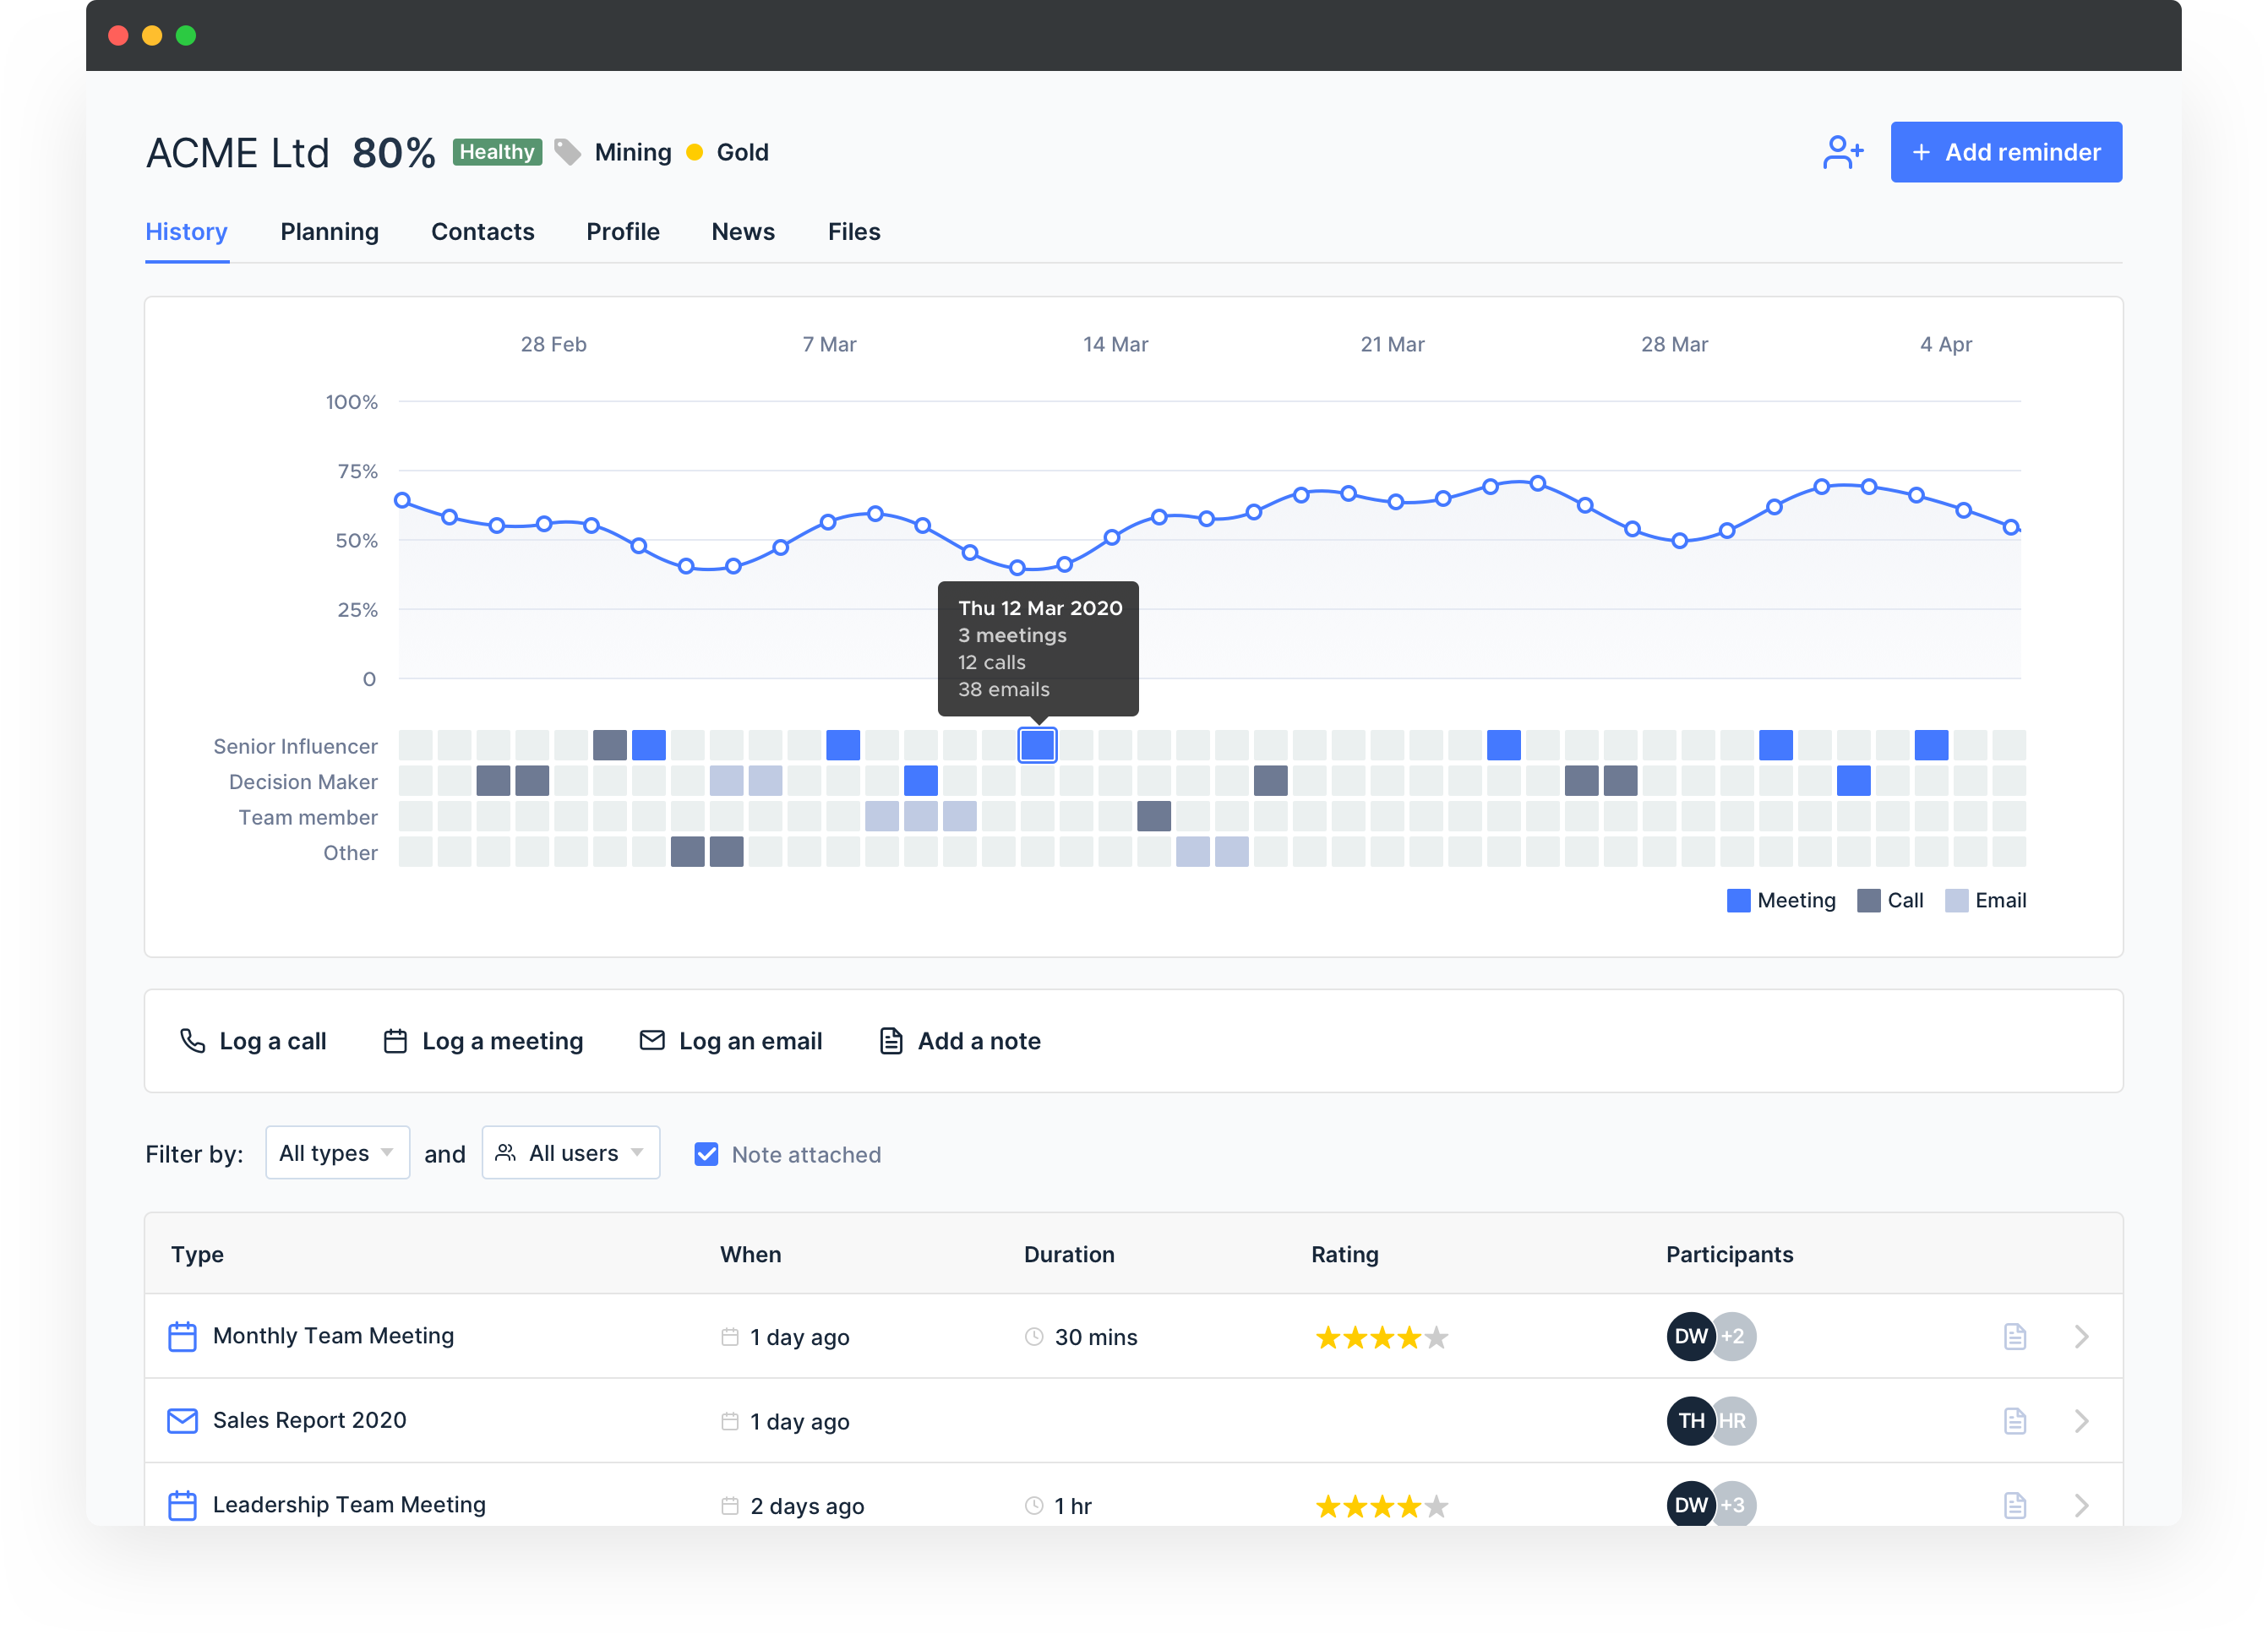Click the envelope icon for Log an email
2268x1634 pixels.
pos(651,1040)
